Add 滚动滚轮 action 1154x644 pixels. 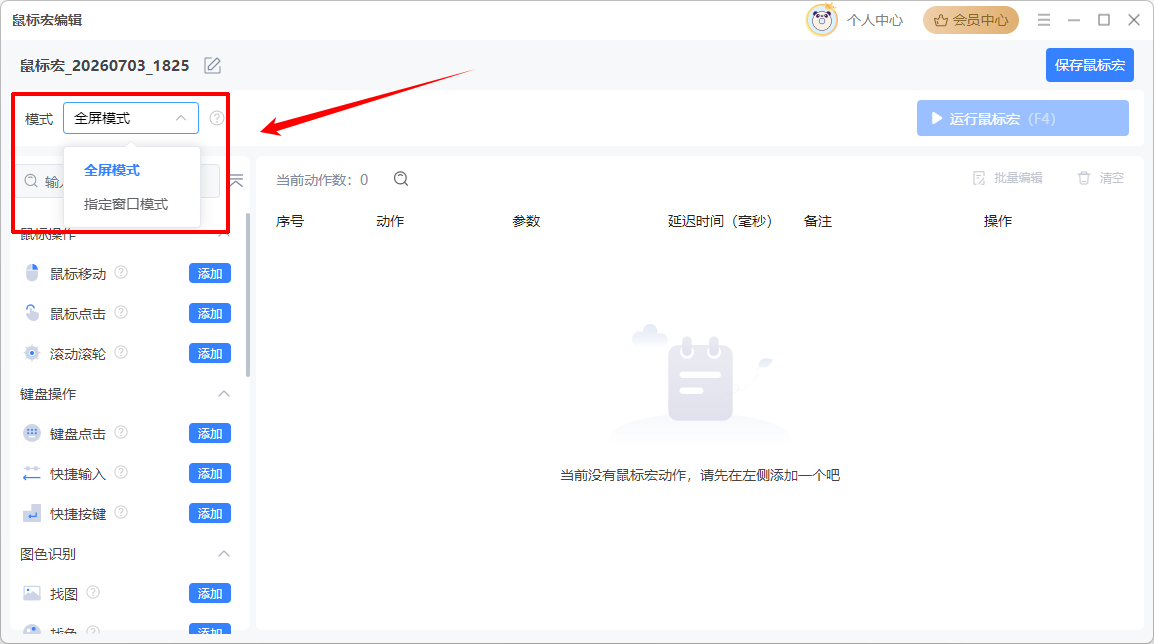(210, 353)
